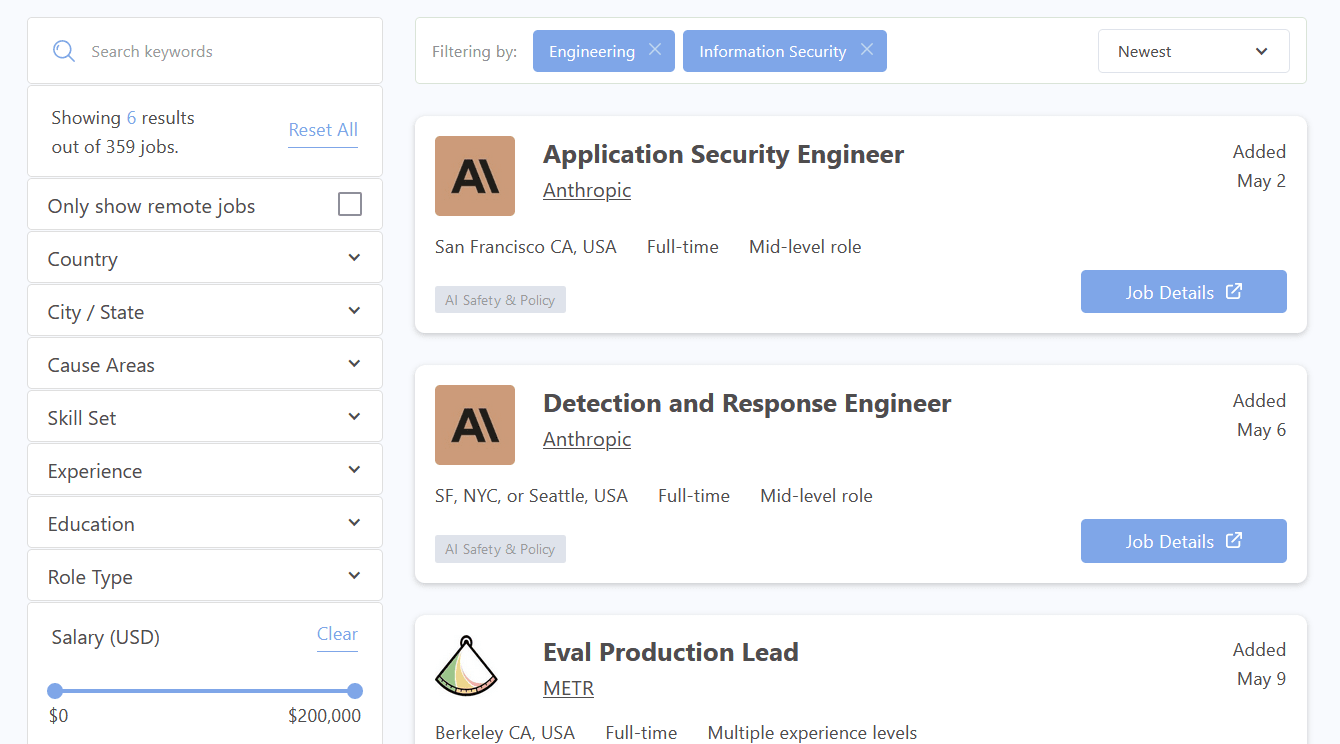This screenshot has height=744, width=1340.
Task: Open Job Details for Detection and Response Engineer
Action: pyautogui.click(x=1183, y=541)
